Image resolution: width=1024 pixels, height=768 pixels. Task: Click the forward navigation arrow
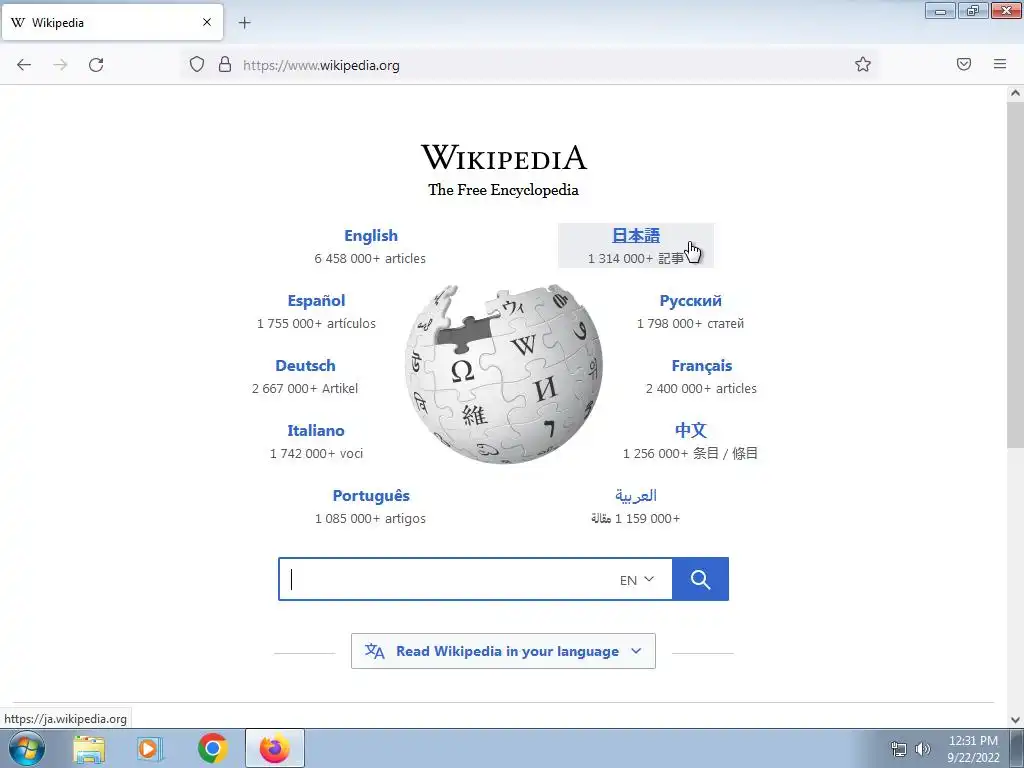(x=60, y=65)
